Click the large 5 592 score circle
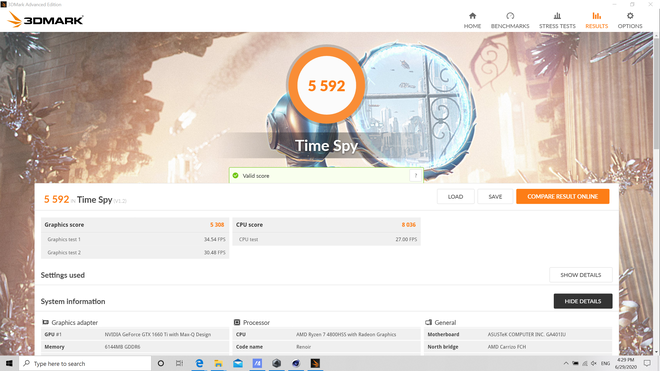The width and height of the screenshot is (660, 371). click(326, 85)
